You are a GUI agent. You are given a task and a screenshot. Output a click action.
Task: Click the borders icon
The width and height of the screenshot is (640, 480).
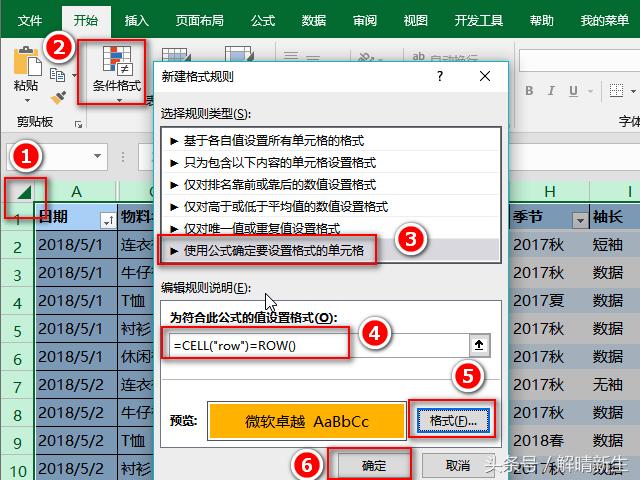click(616, 91)
